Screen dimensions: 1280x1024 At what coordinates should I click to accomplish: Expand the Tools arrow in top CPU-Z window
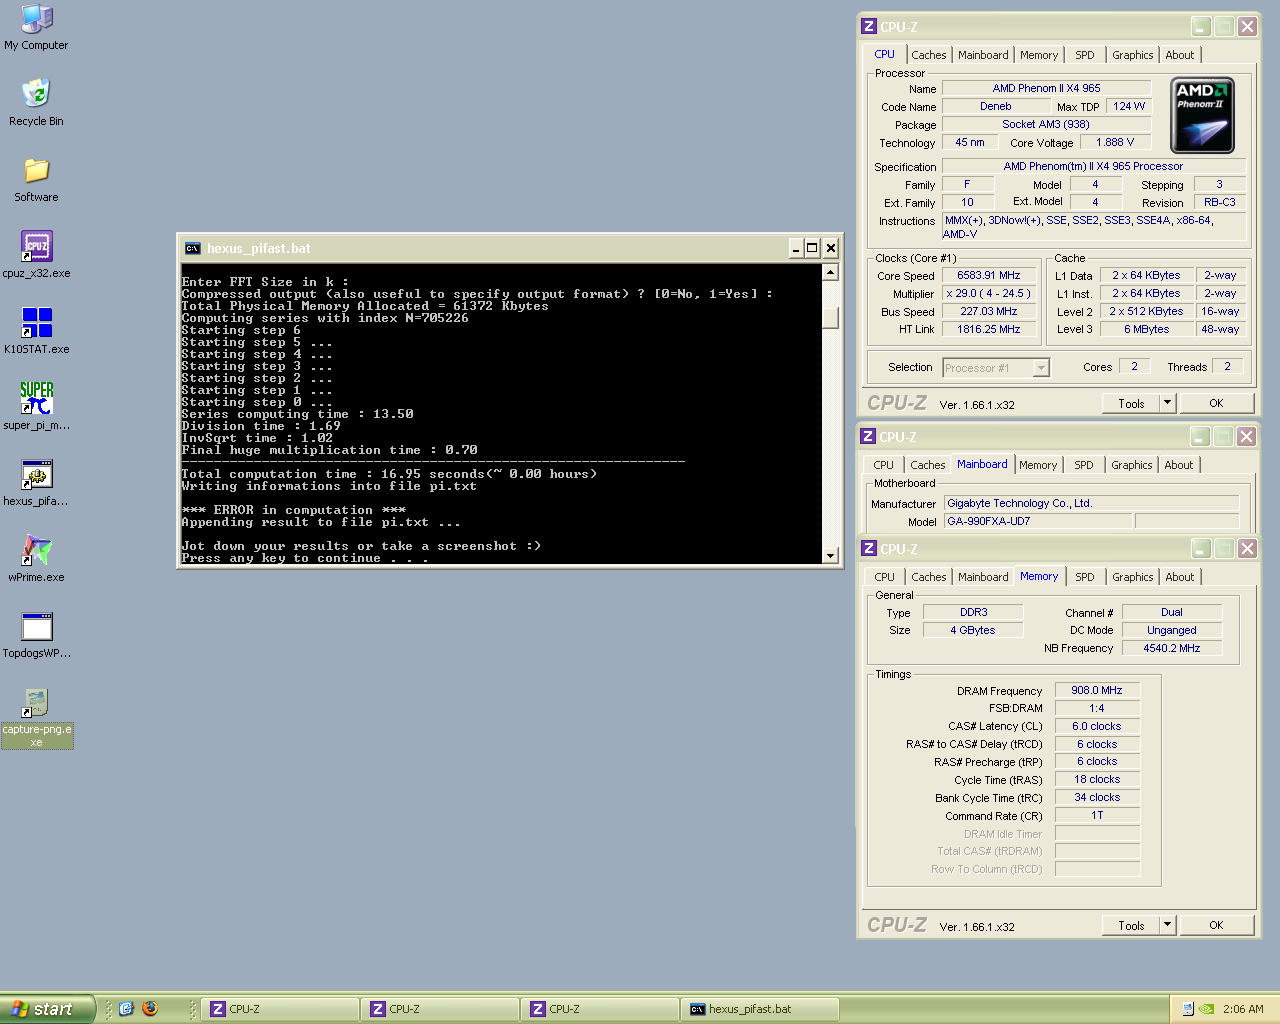(1167, 403)
